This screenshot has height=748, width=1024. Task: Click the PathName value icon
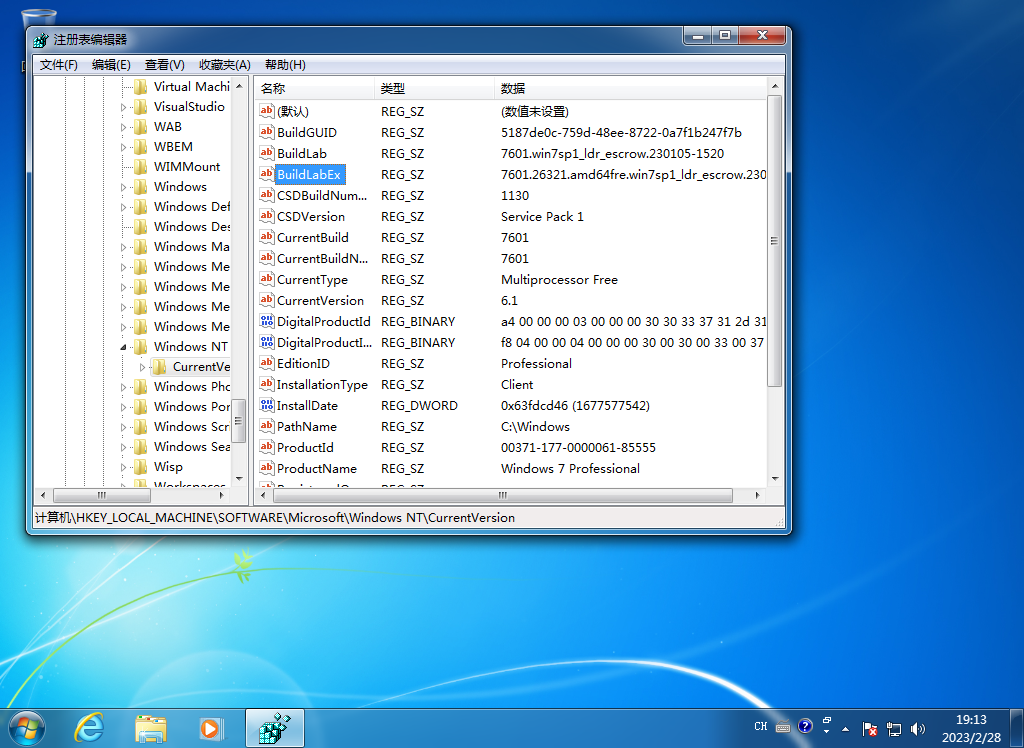point(266,426)
